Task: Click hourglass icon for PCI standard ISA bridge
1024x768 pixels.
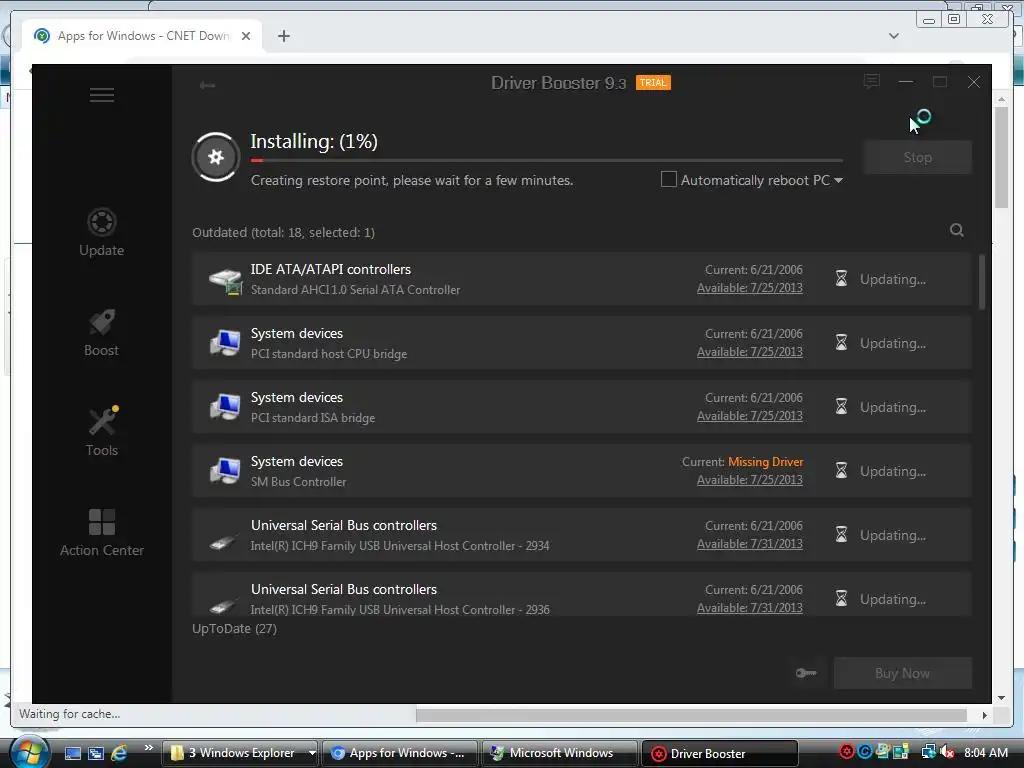Action: tap(841, 407)
